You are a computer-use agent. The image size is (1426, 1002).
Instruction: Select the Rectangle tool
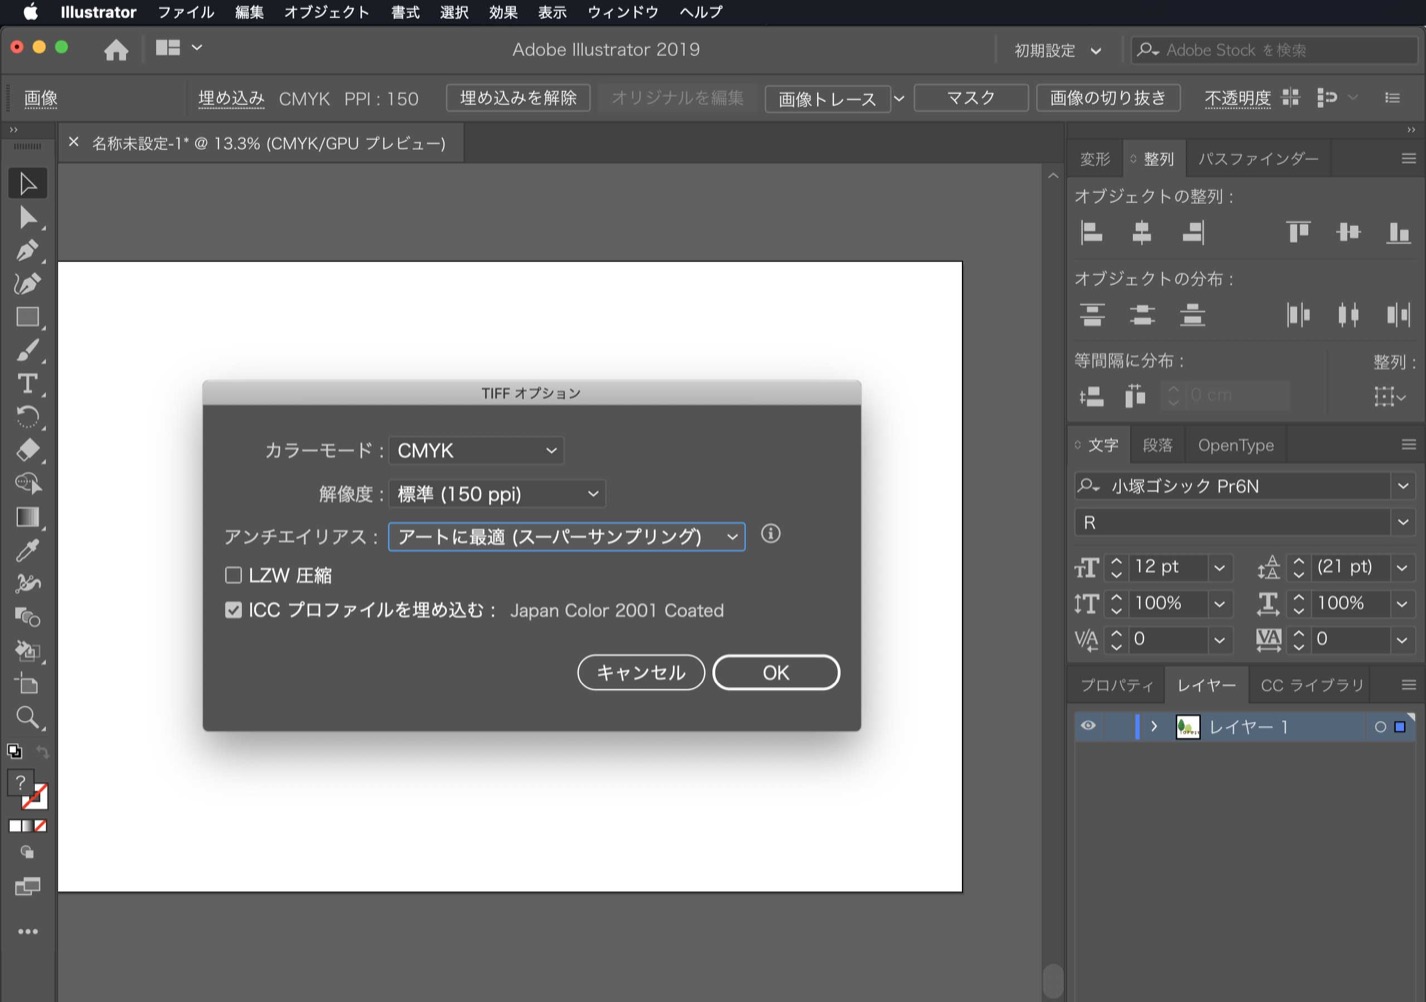coord(27,317)
